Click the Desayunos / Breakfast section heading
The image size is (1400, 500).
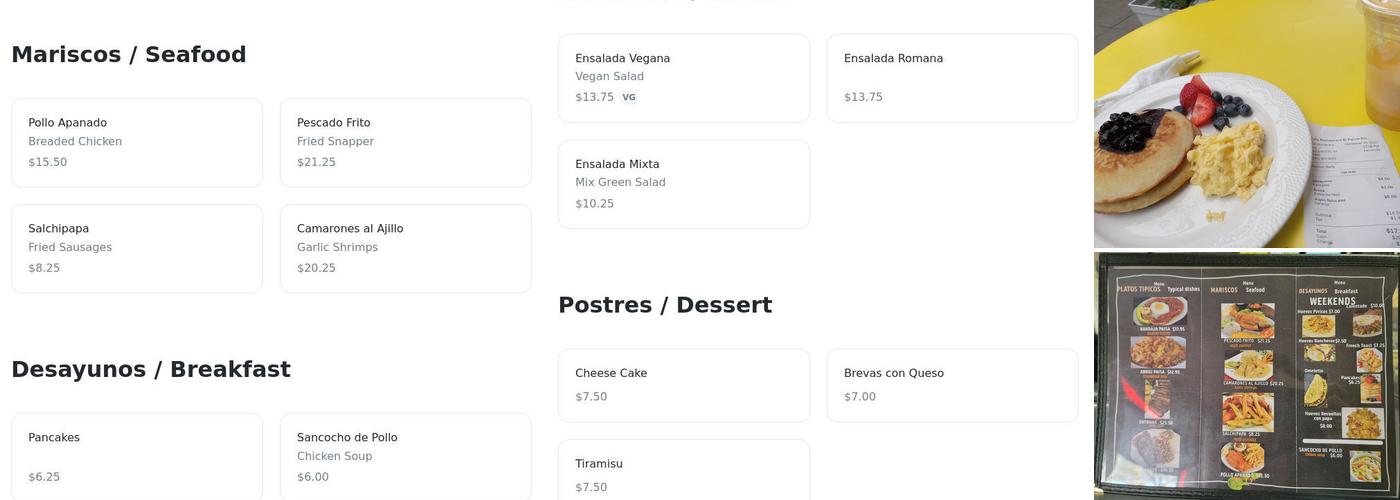coord(151,369)
